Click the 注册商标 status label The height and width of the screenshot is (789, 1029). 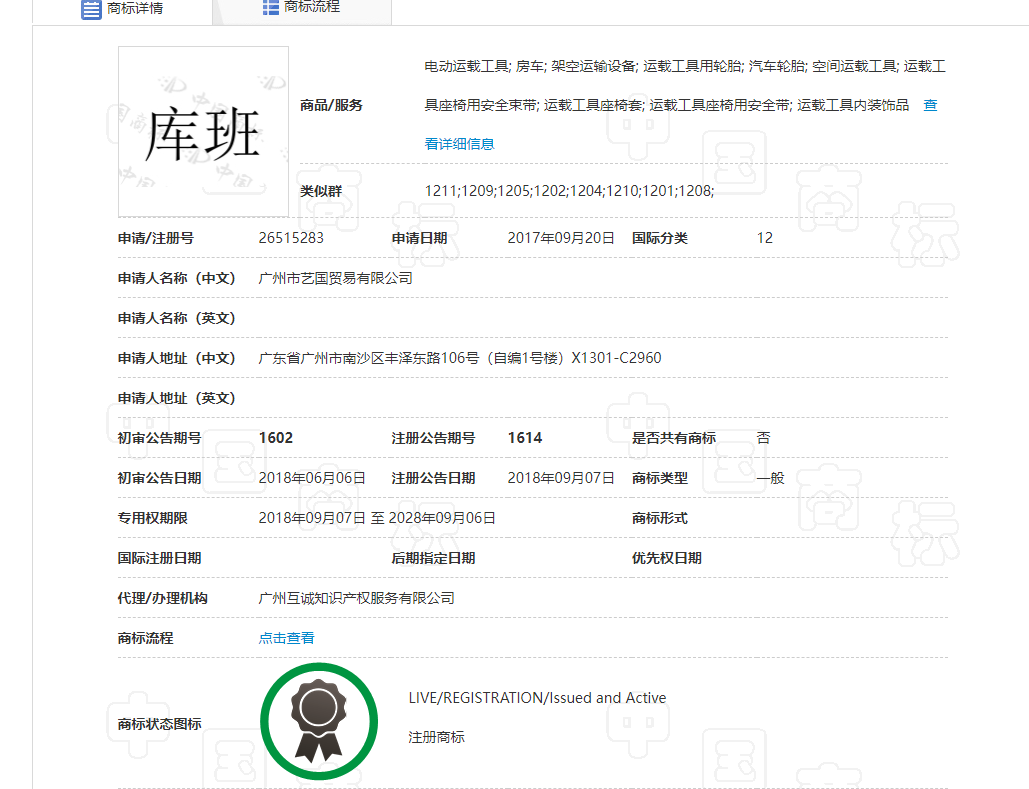[436, 738]
